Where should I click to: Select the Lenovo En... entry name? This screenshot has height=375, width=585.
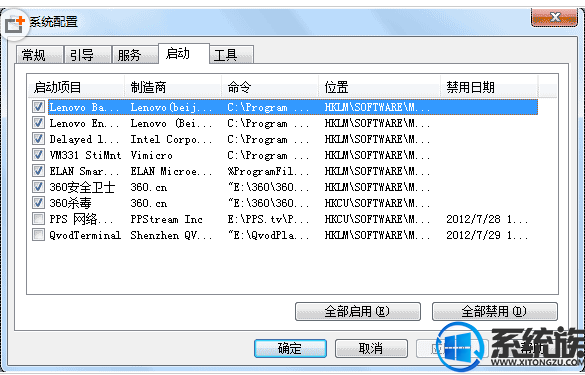(84, 123)
